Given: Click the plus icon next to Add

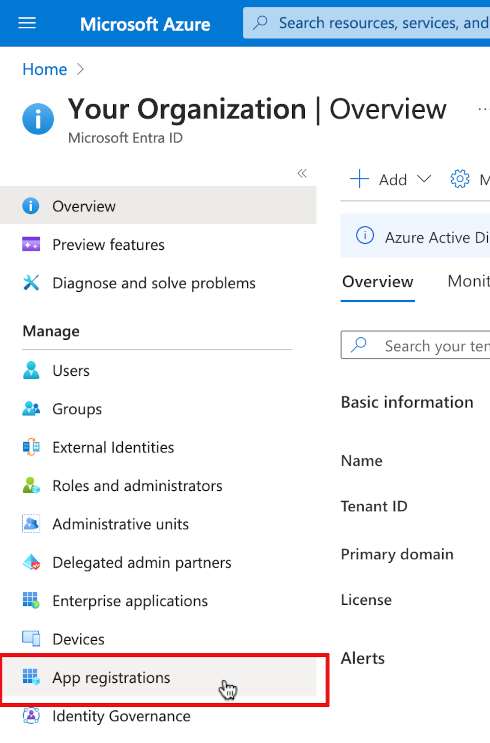Looking at the screenshot, I should [359, 179].
